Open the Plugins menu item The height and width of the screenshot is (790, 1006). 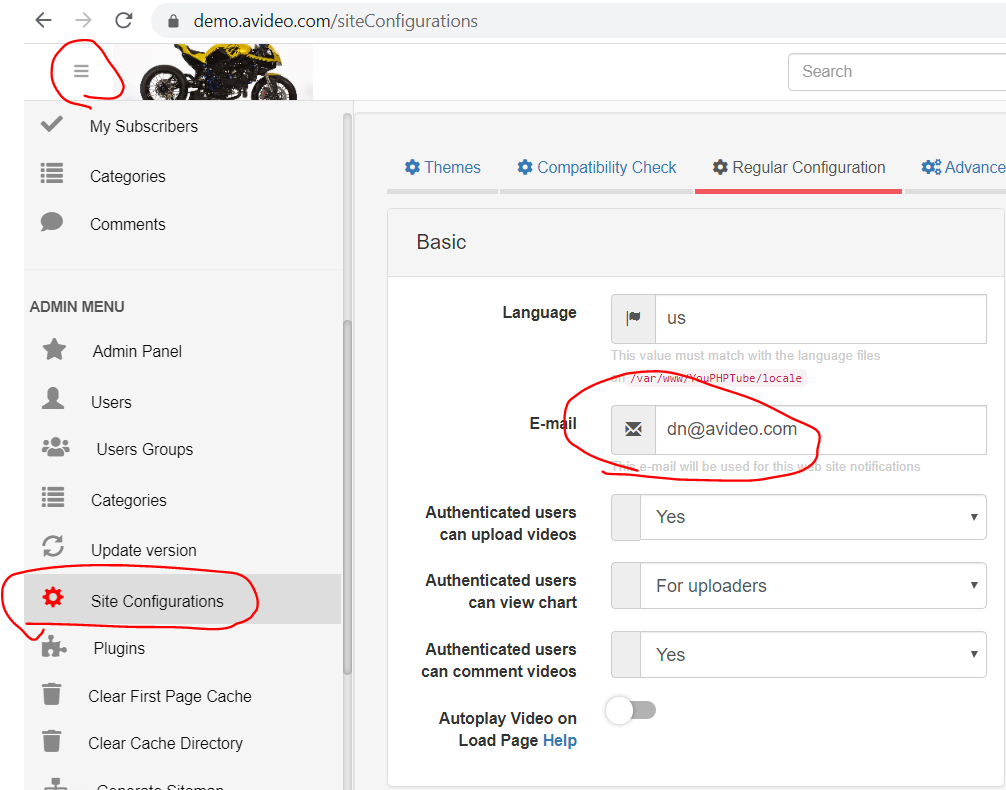click(119, 648)
